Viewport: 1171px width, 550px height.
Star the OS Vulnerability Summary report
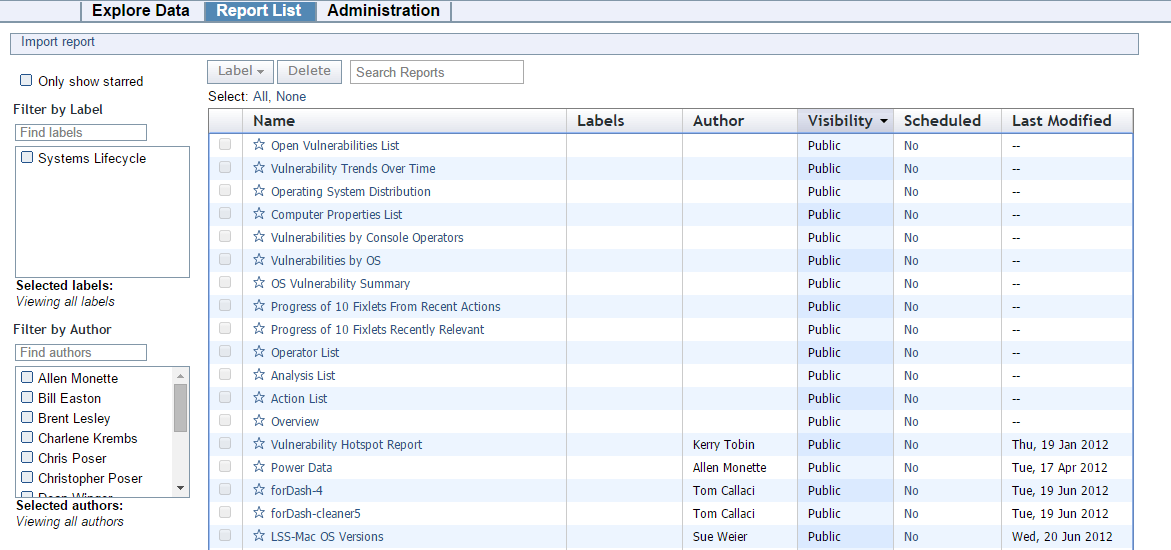tap(259, 282)
